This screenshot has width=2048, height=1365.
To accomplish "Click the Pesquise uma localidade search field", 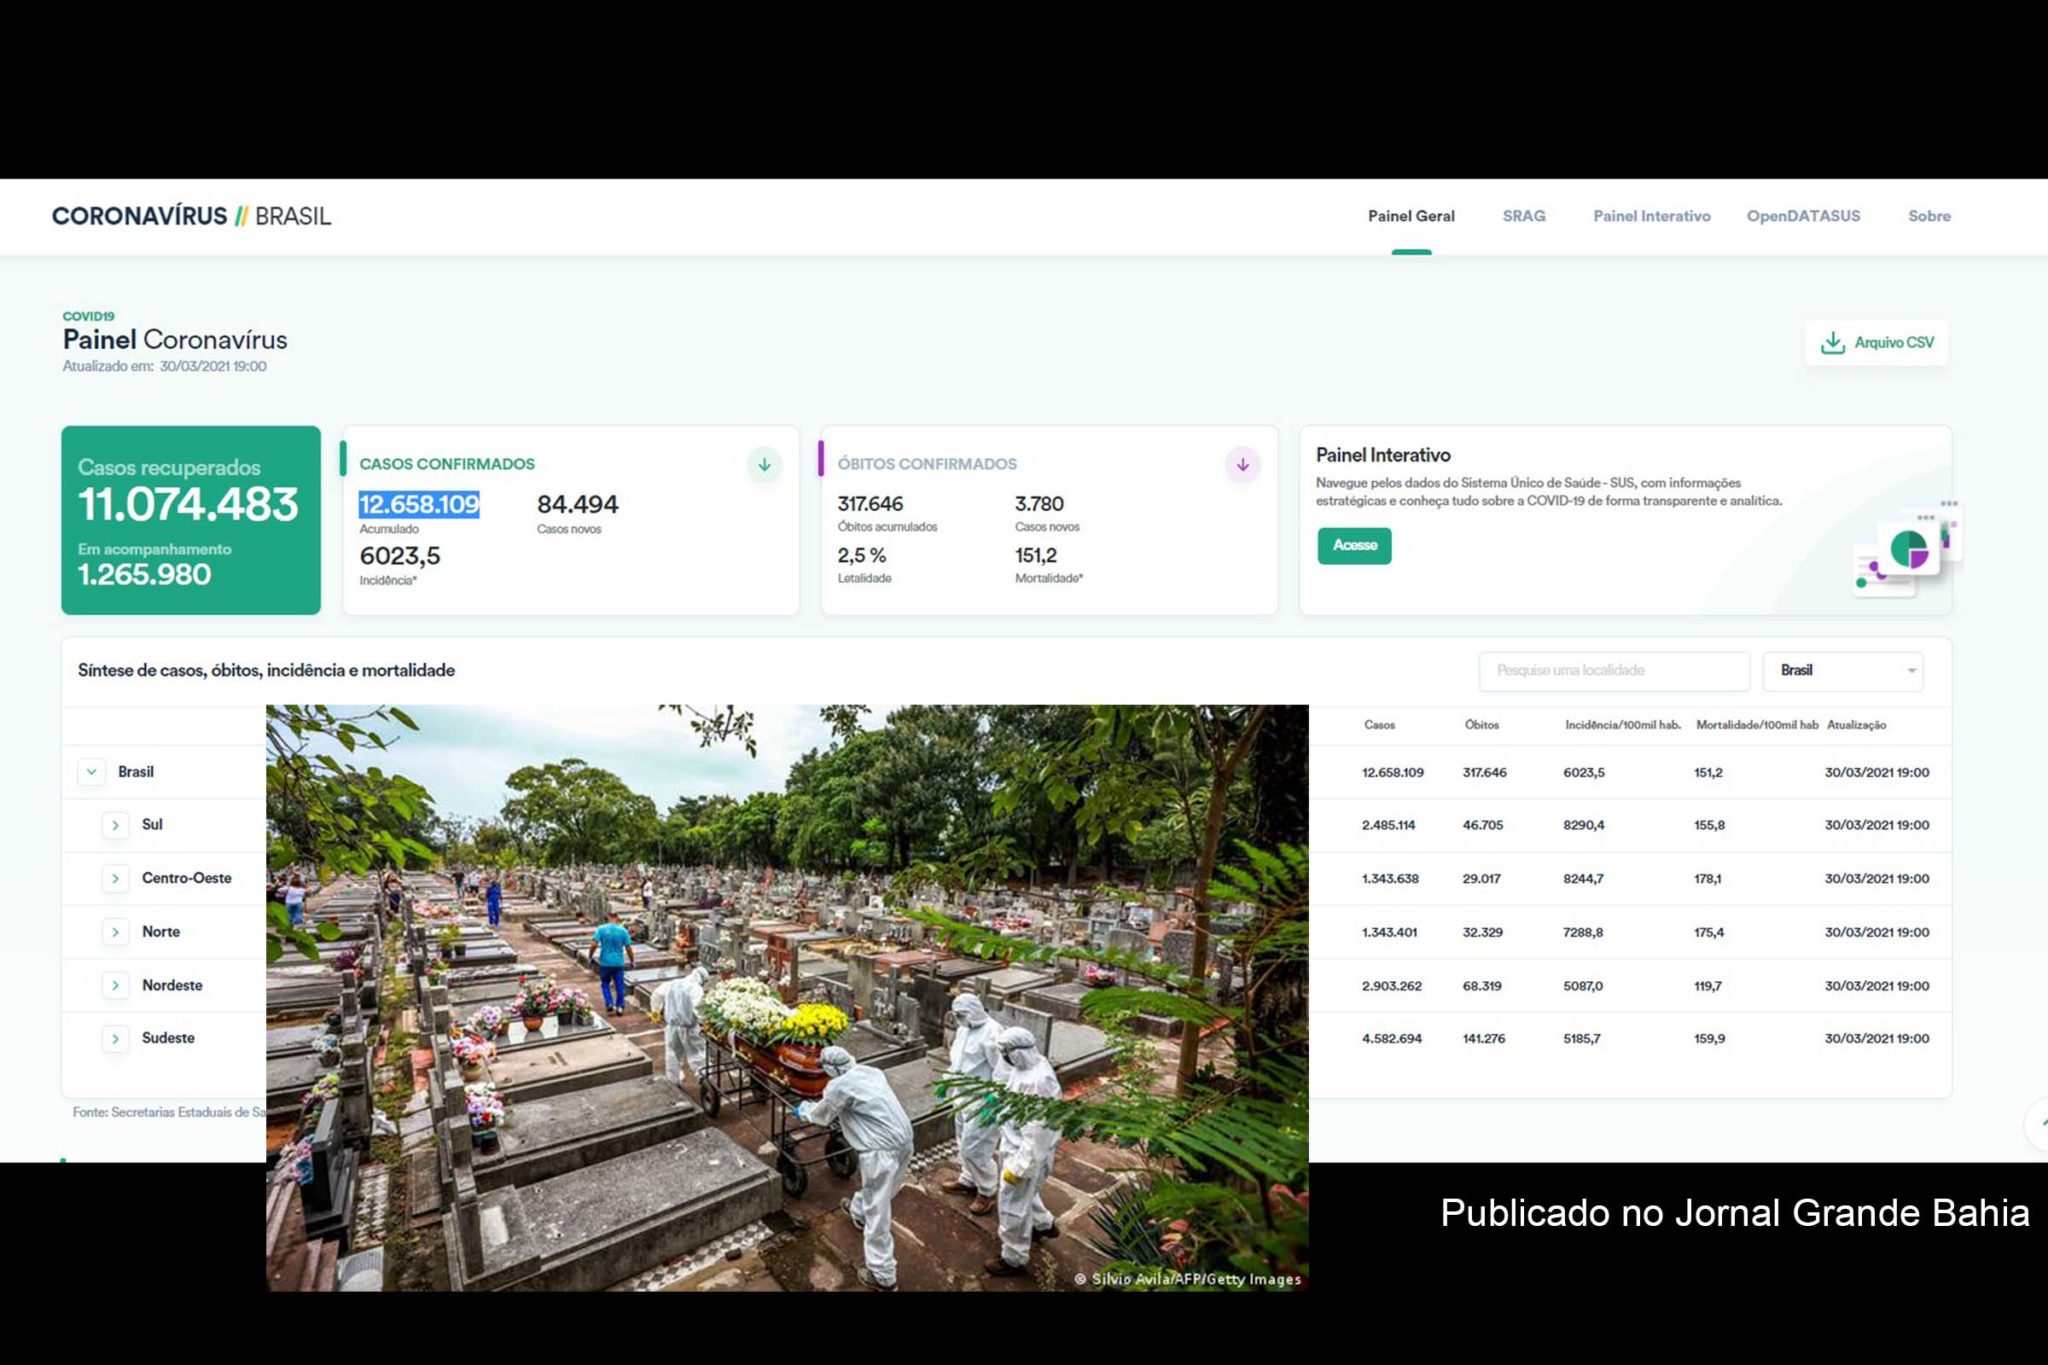I will (x=1613, y=670).
